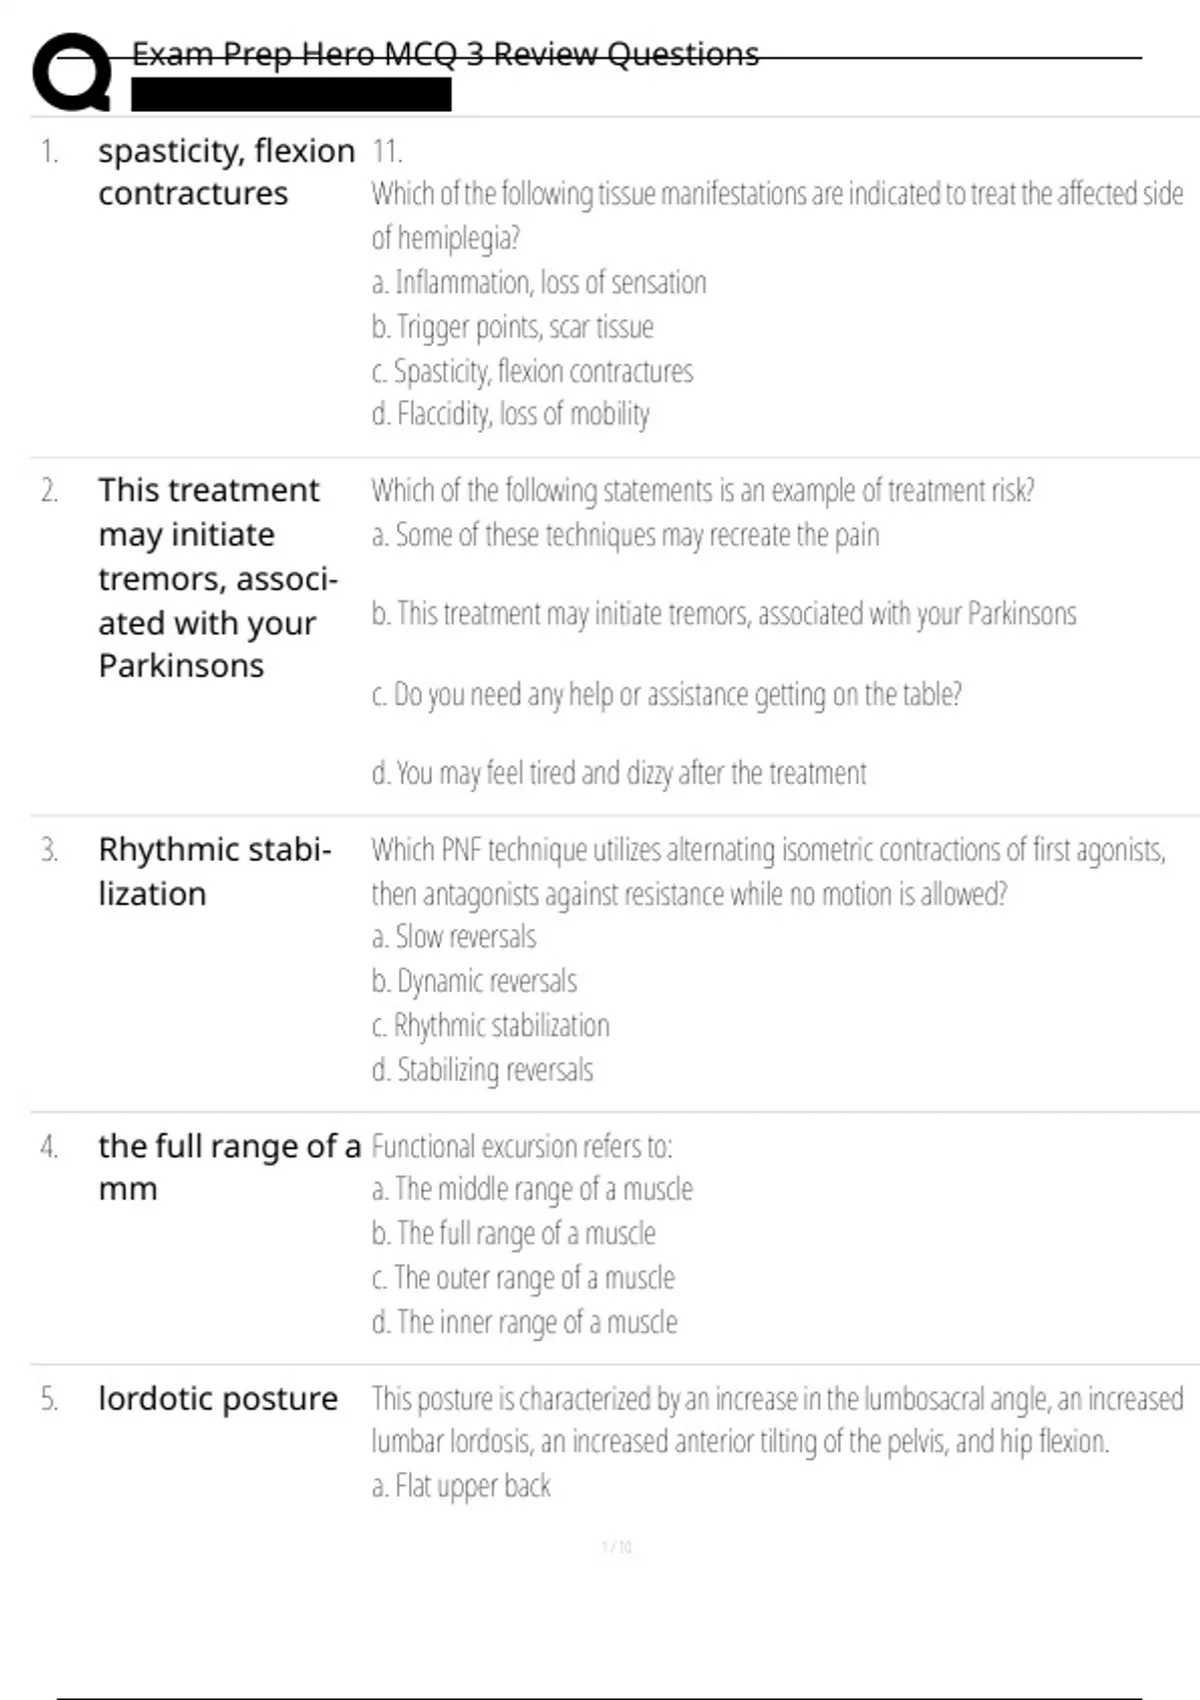Click option 'd. Stabilizing reversals'
Screen dimensions: 1200x1700
point(482,1070)
